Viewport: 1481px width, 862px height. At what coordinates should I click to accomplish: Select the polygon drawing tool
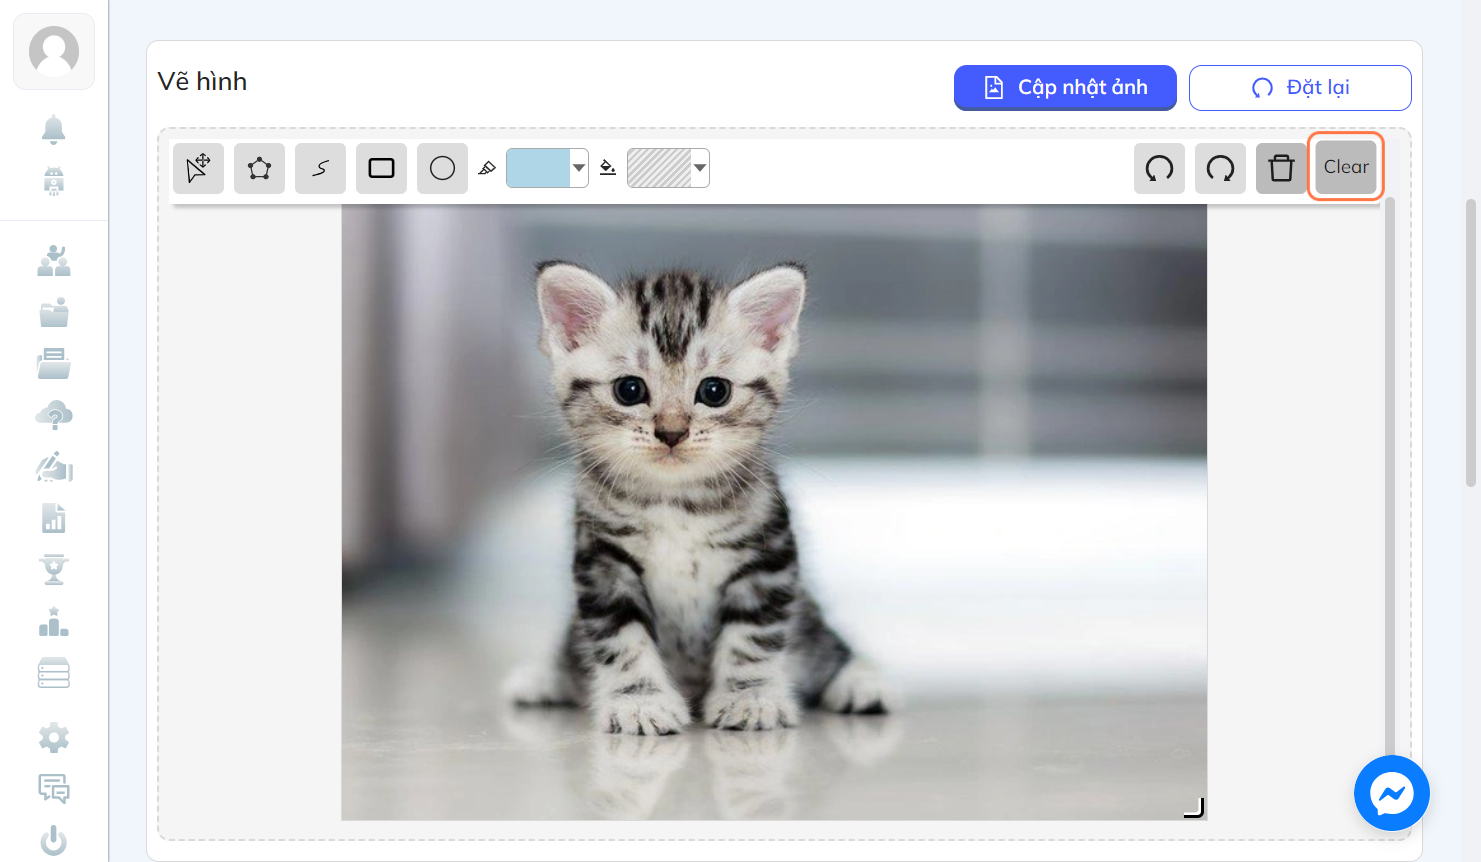tap(259, 168)
